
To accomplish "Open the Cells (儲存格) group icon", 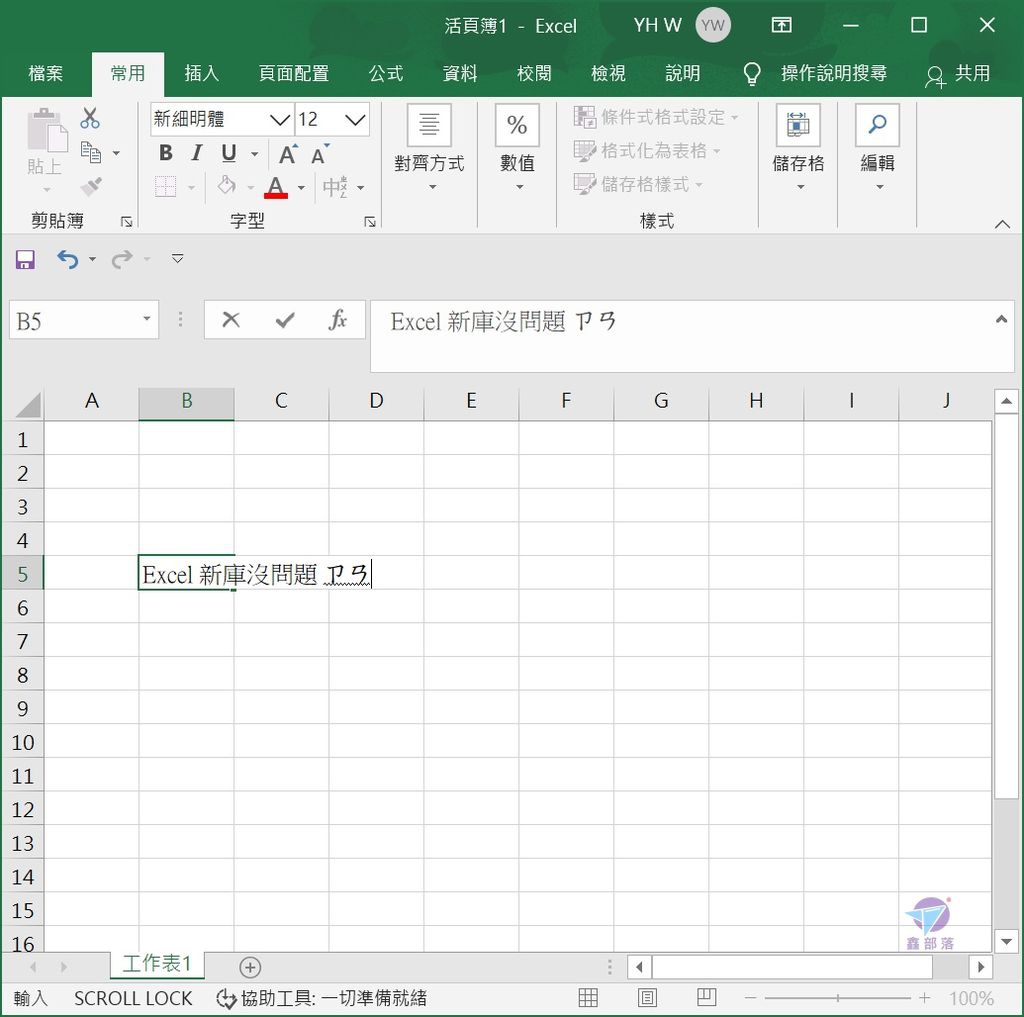I will click(x=798, y=124).
